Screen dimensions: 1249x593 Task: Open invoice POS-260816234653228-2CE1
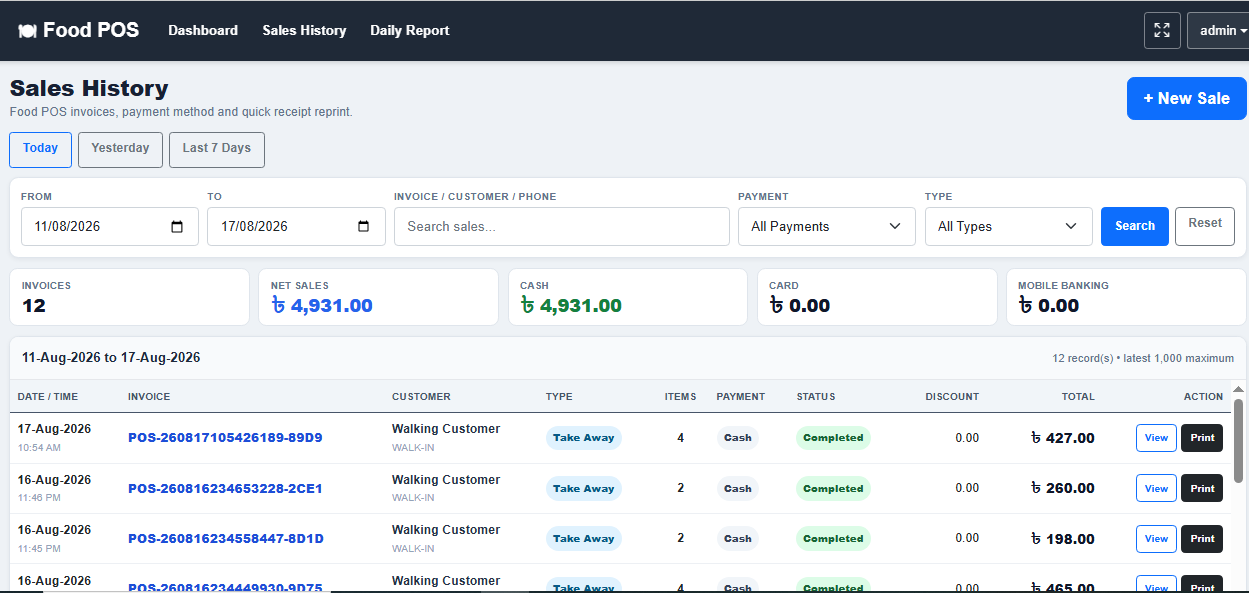(225, 489)
